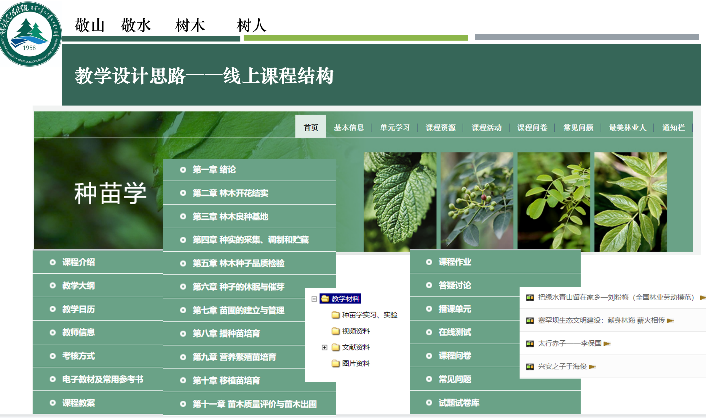Click book icon beside 太行赤子 entry
This screenshot has width=706, height=418.
(529, 344)
